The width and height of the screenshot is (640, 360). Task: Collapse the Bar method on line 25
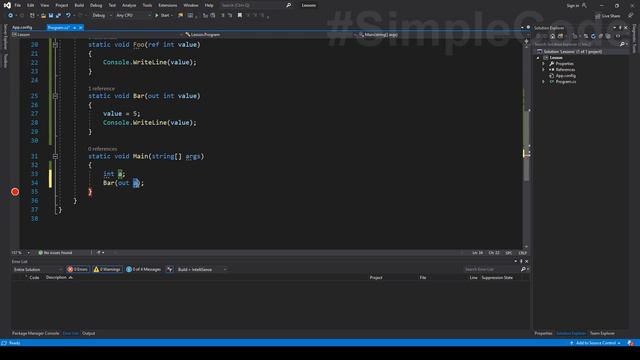pos(55,96)
